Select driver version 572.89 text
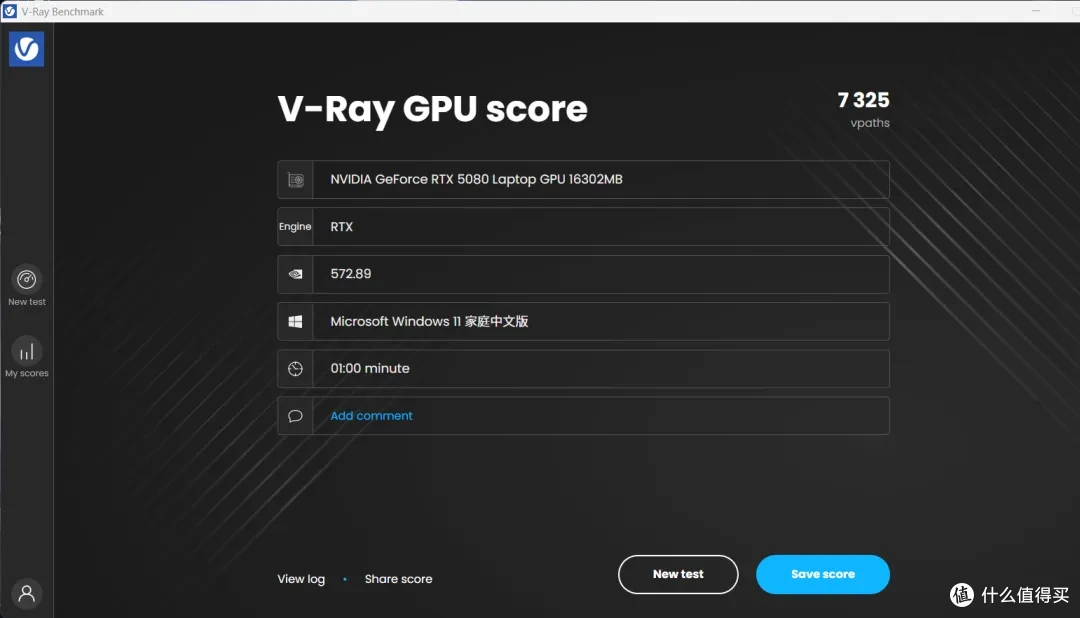This screenshot has height=618, width=1080. (351, 274)
